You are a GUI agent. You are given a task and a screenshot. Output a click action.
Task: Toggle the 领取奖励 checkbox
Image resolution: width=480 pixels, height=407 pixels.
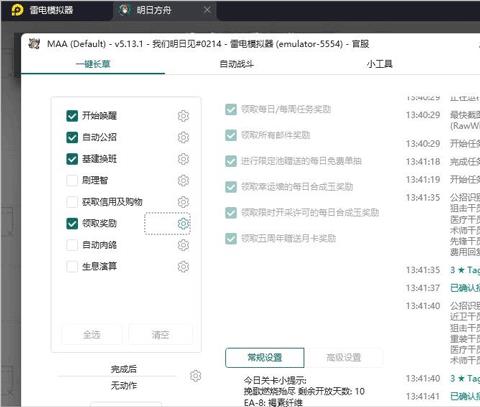(x=72, y=223)
